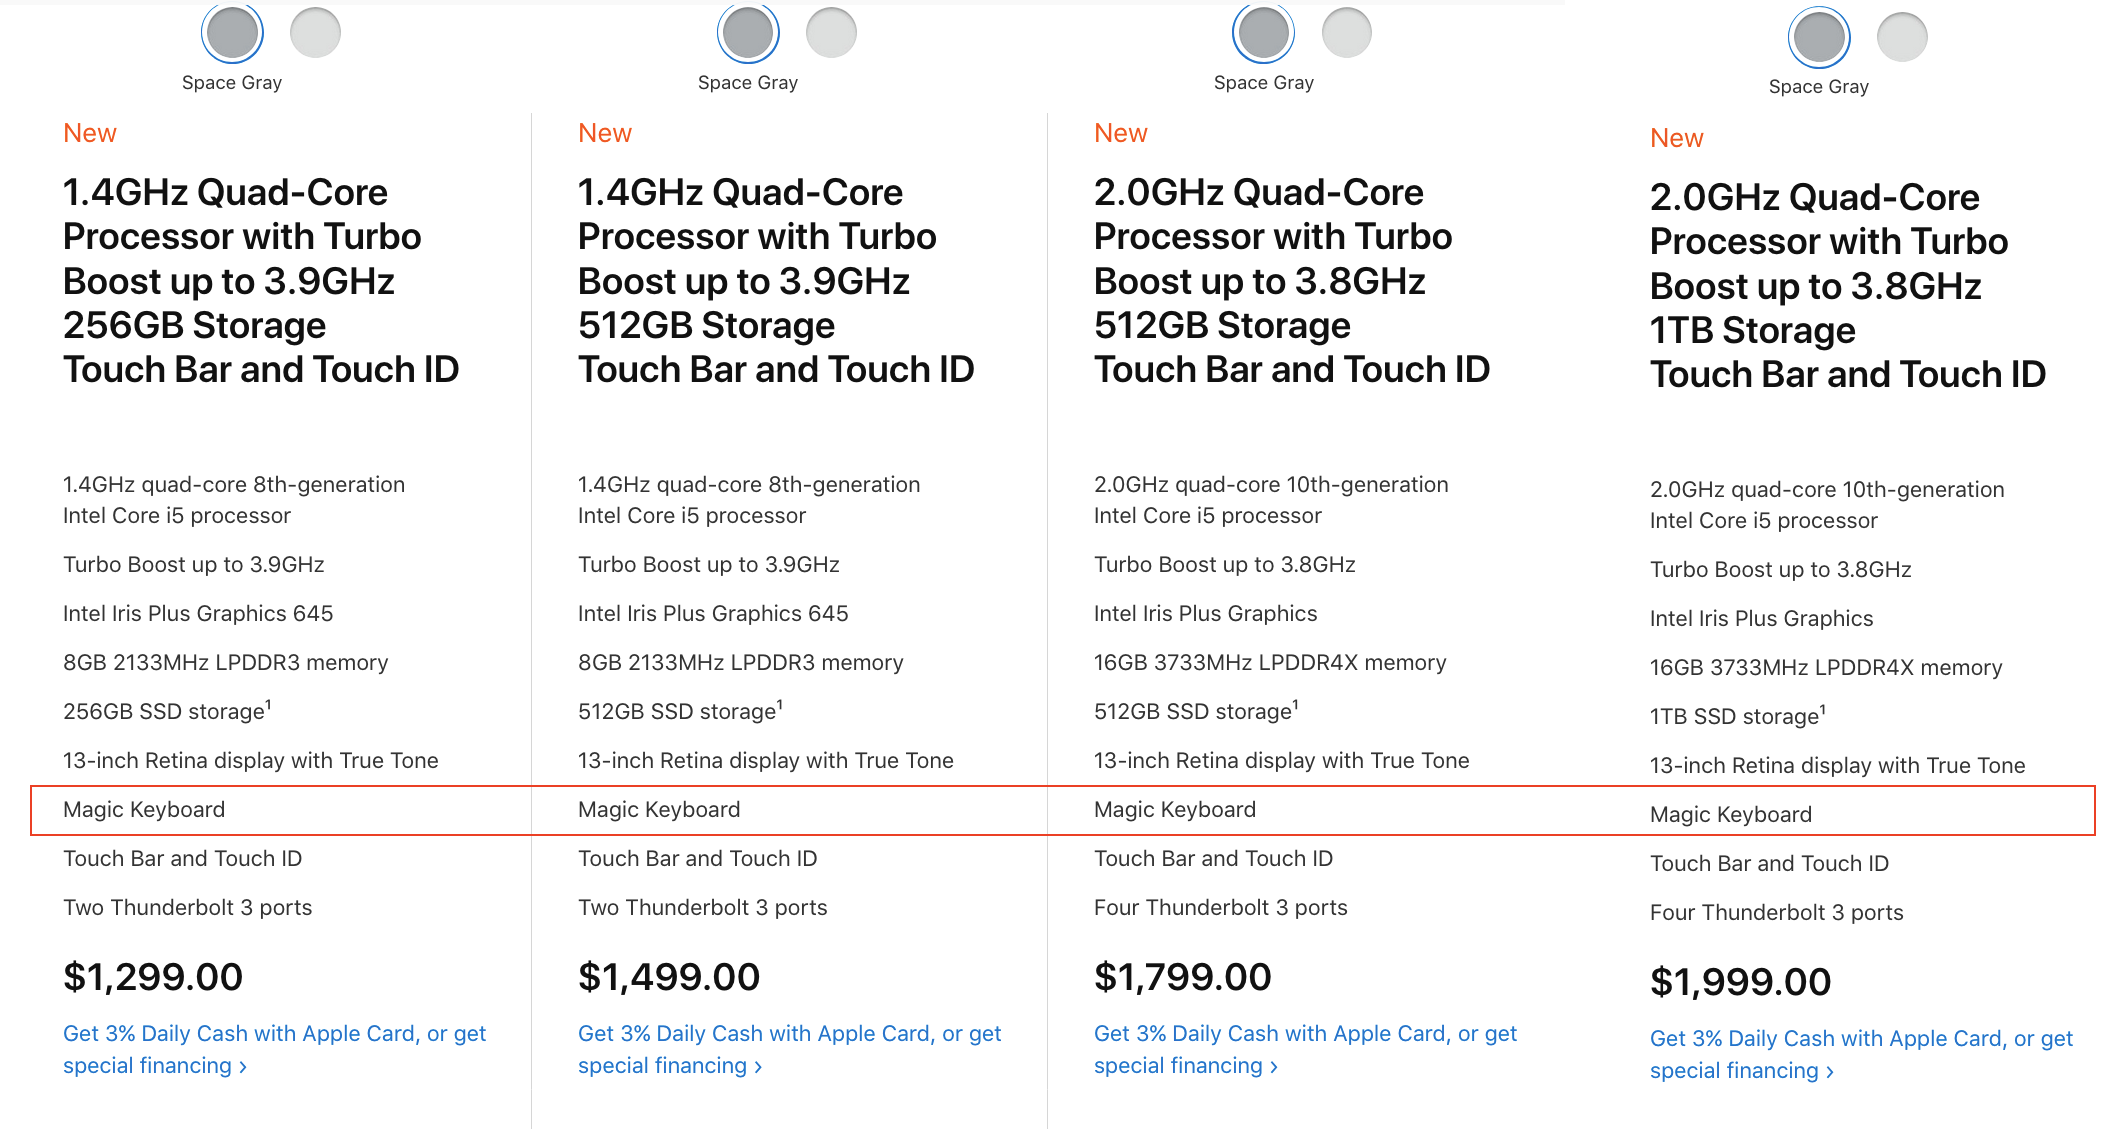This screenshot has height=1129, width=2126.
Task: Select Silver swatch for $1,799 model
Action: coord(1346,33)
